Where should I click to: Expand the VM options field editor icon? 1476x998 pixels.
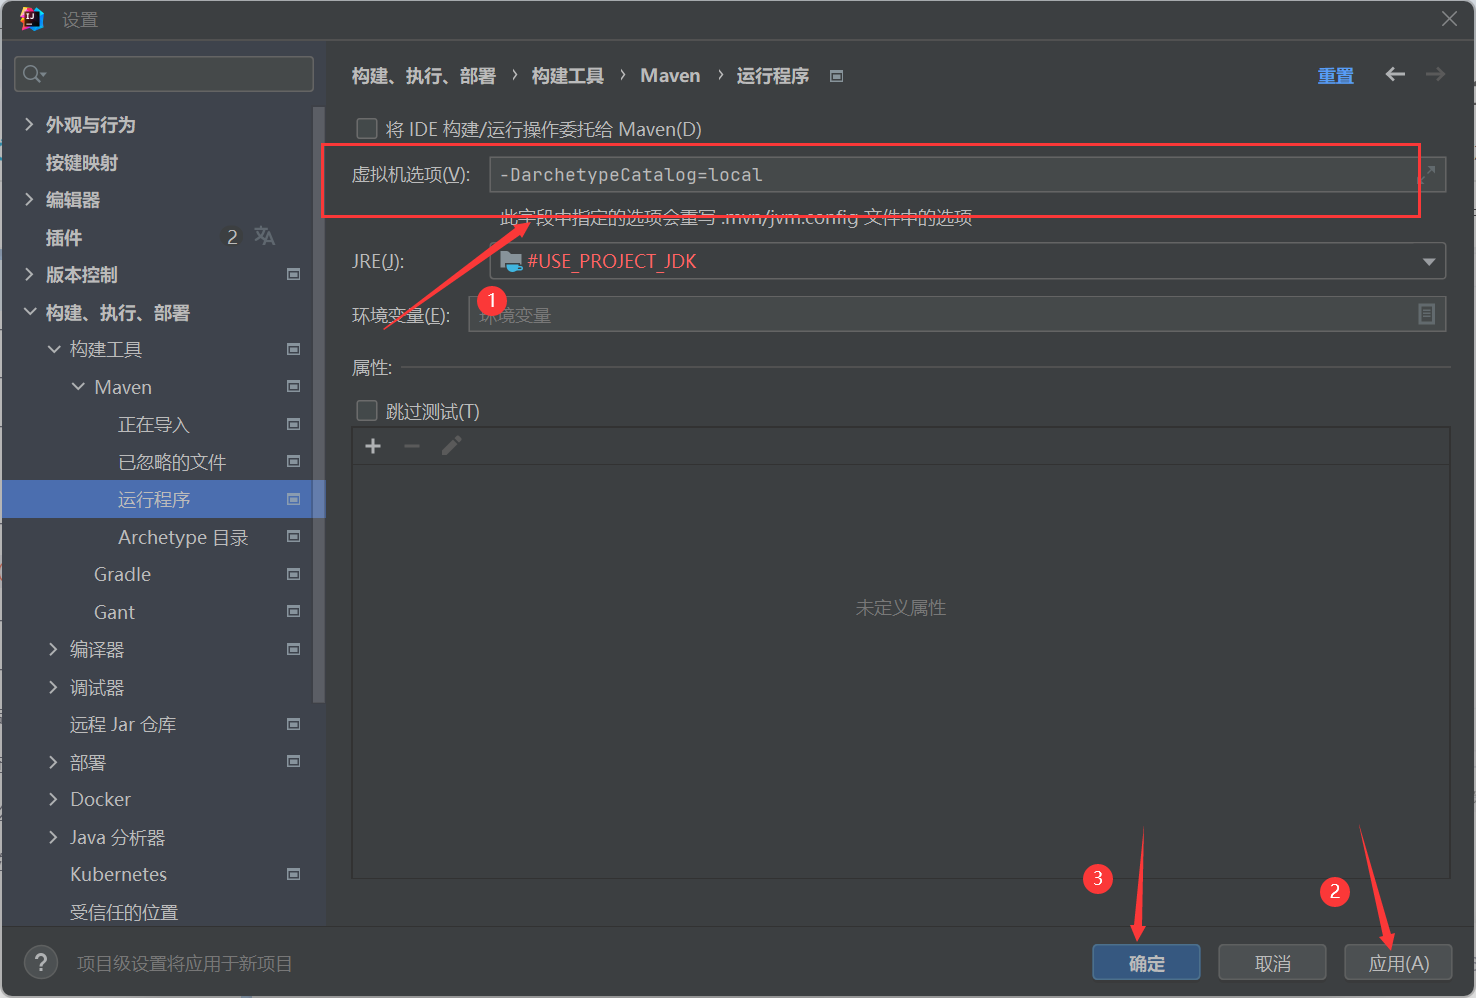[1428, 174]
